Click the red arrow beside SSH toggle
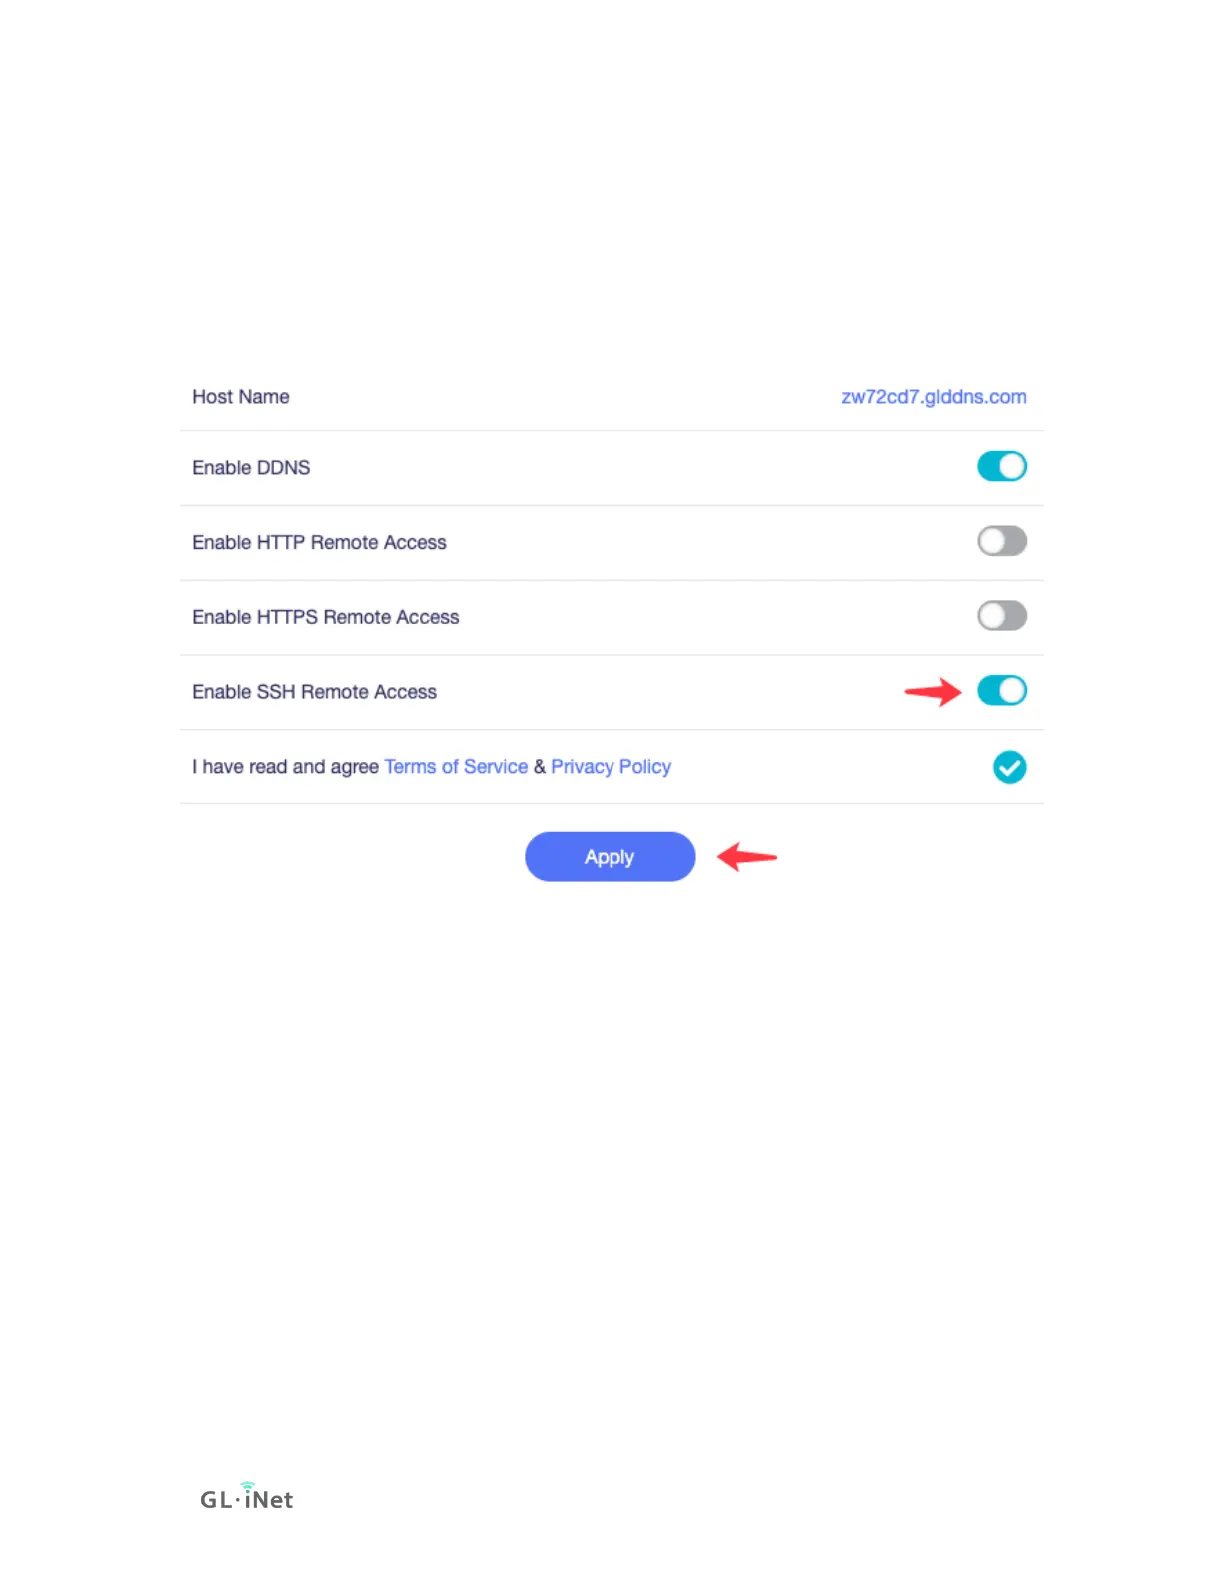The image size is (1224, 1584). coord(932,691)
